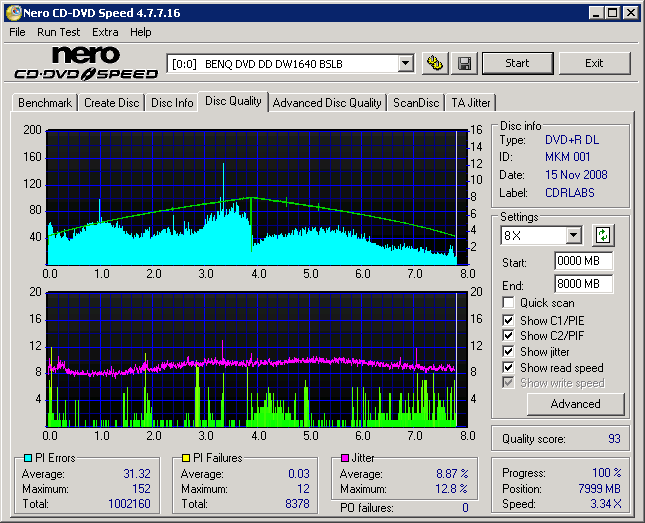The width and height of the screenshot is (645, 523).
Task: Click the green refresh speed icon
Action: [603, 236]
